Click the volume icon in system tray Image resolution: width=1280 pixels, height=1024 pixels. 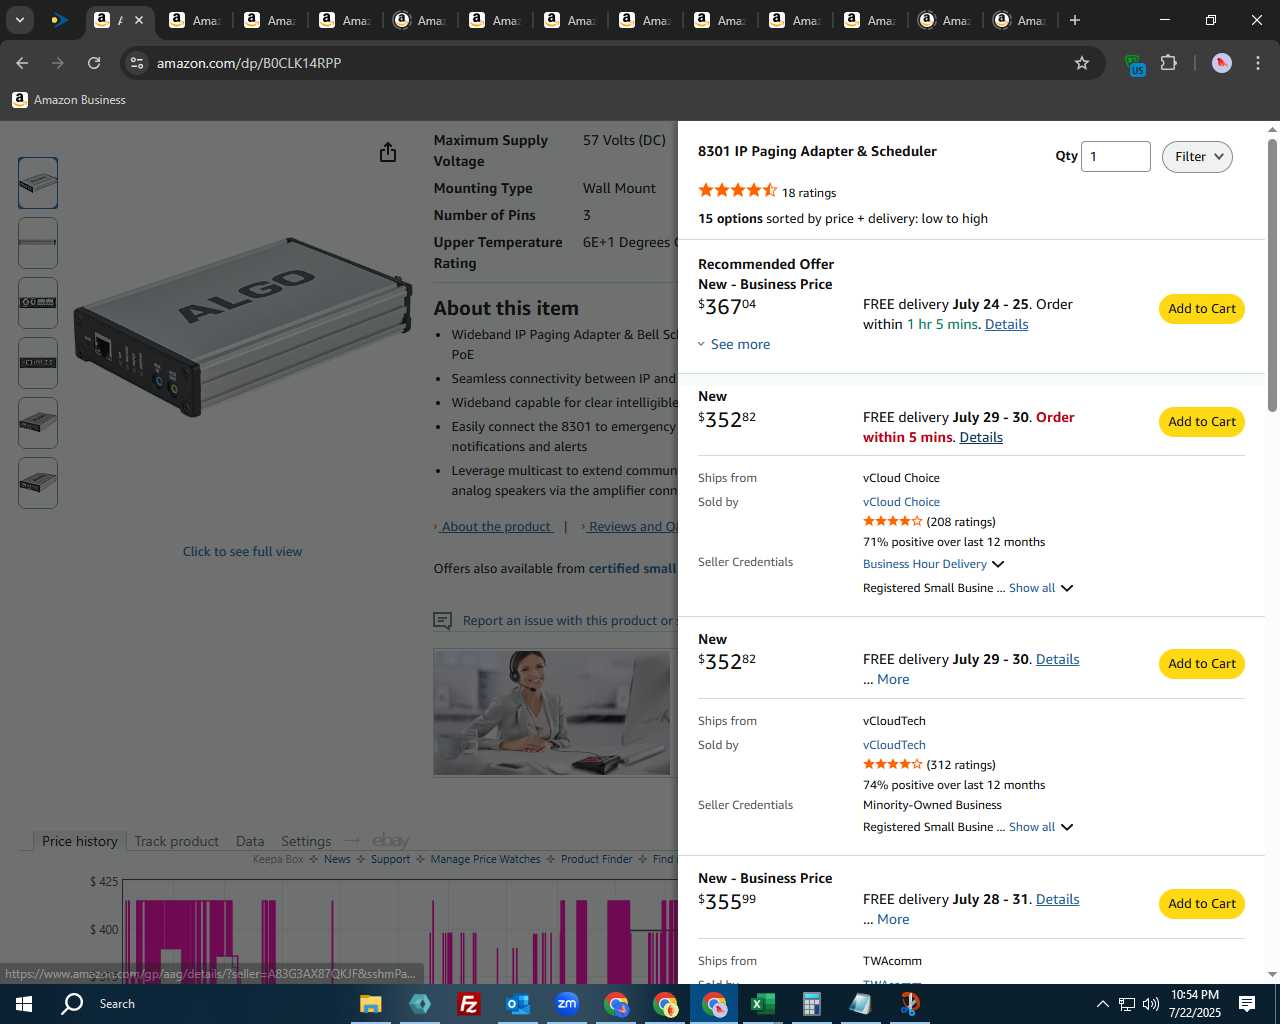[x=1151, y=1004]
